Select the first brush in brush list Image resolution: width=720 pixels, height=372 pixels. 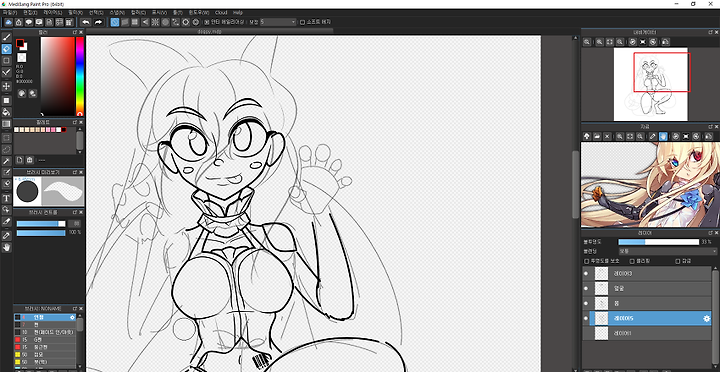tap(45, 317)
